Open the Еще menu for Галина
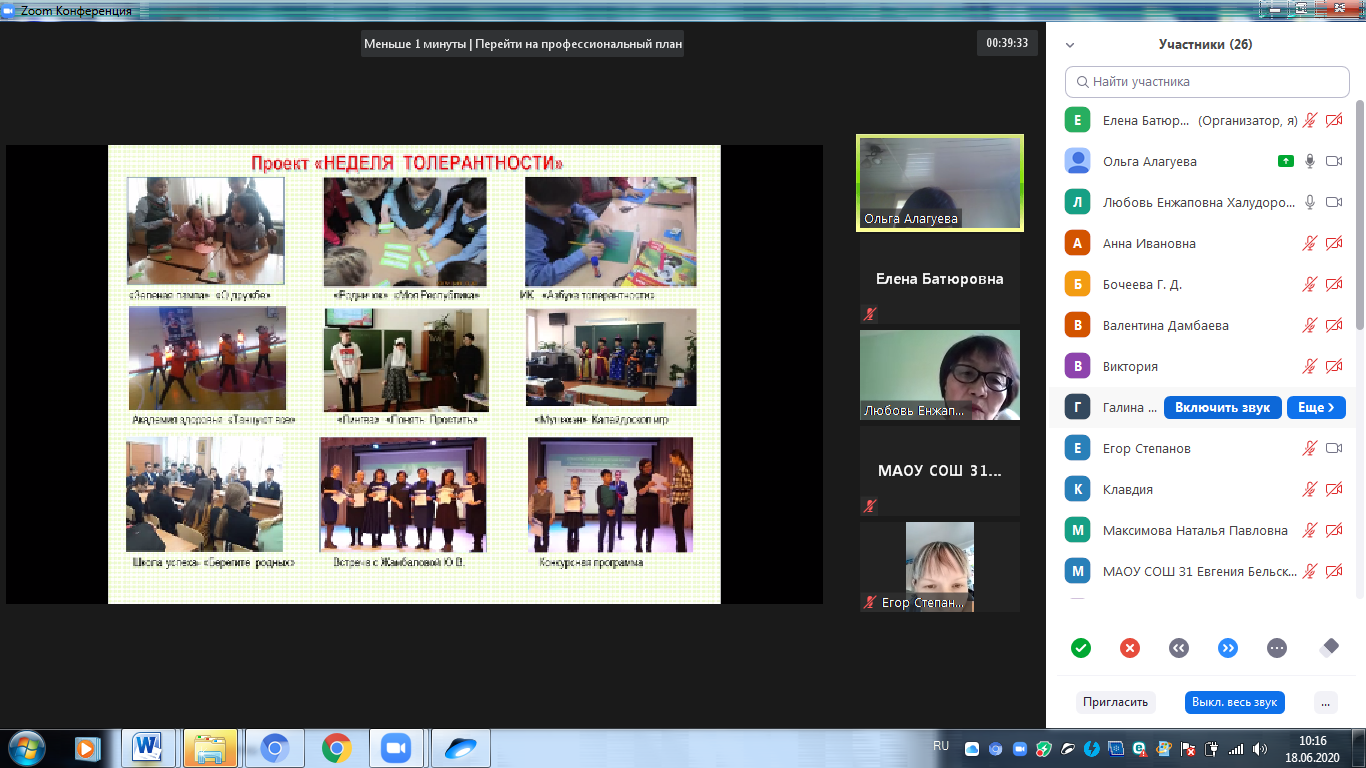Viewport: 1366px width, 768px height. click(x=1316, y=408)
